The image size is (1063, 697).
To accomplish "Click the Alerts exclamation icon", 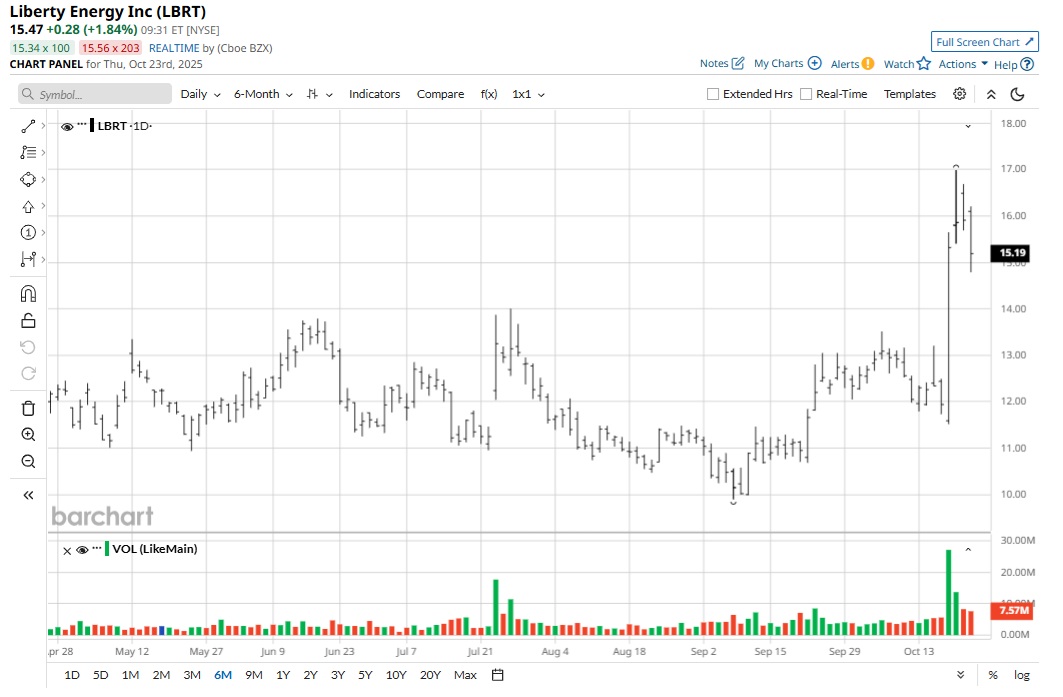I will click(x=868, y=64).
